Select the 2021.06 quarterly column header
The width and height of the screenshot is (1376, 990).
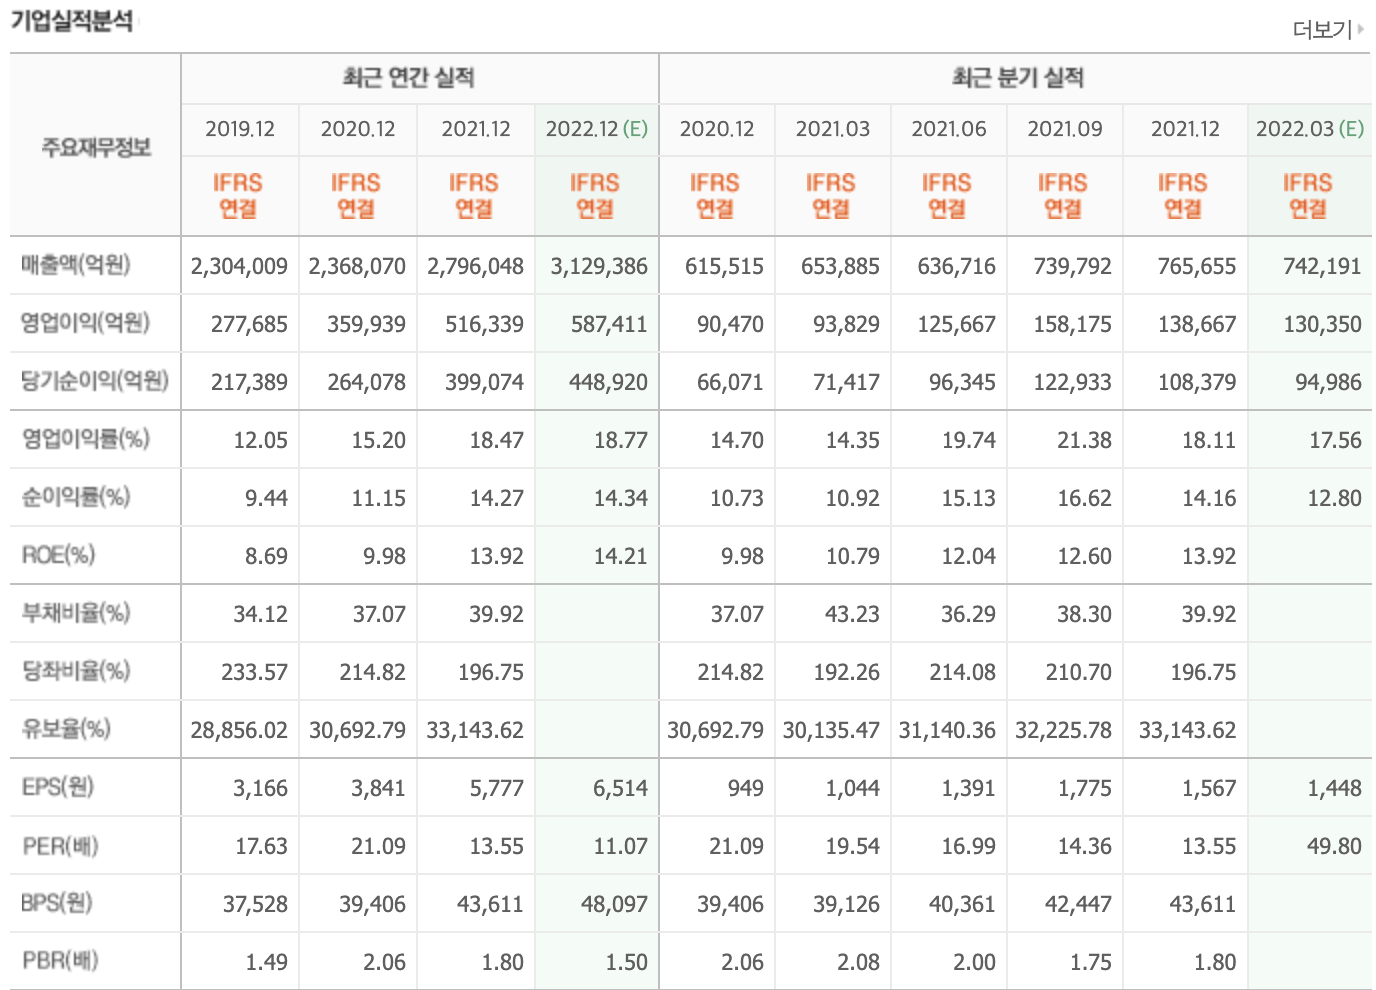point(949,129)
